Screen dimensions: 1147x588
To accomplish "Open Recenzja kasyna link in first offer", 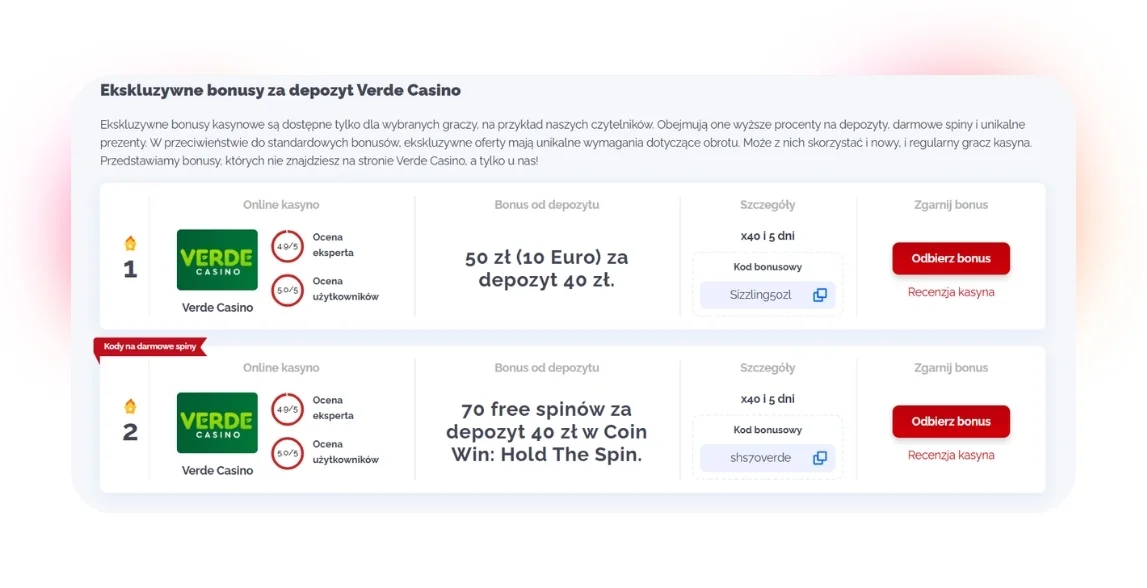I will coord(951,292).
